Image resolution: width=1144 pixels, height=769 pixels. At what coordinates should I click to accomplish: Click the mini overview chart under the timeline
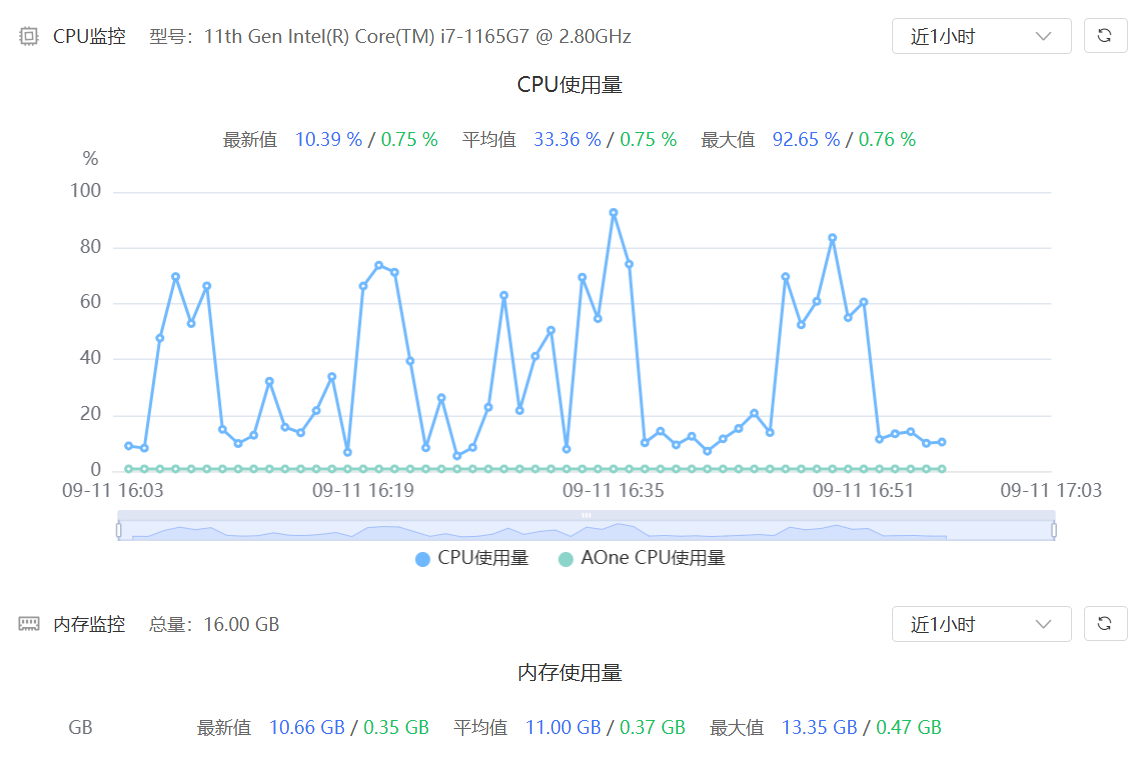click(586, 530)
